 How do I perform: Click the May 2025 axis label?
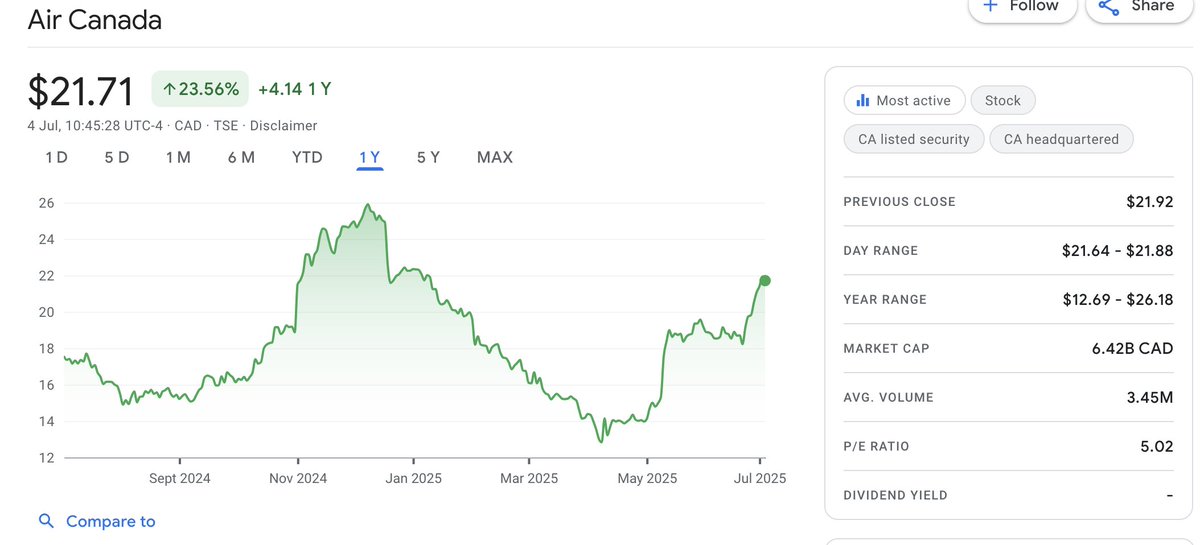[x=647, y=478]
